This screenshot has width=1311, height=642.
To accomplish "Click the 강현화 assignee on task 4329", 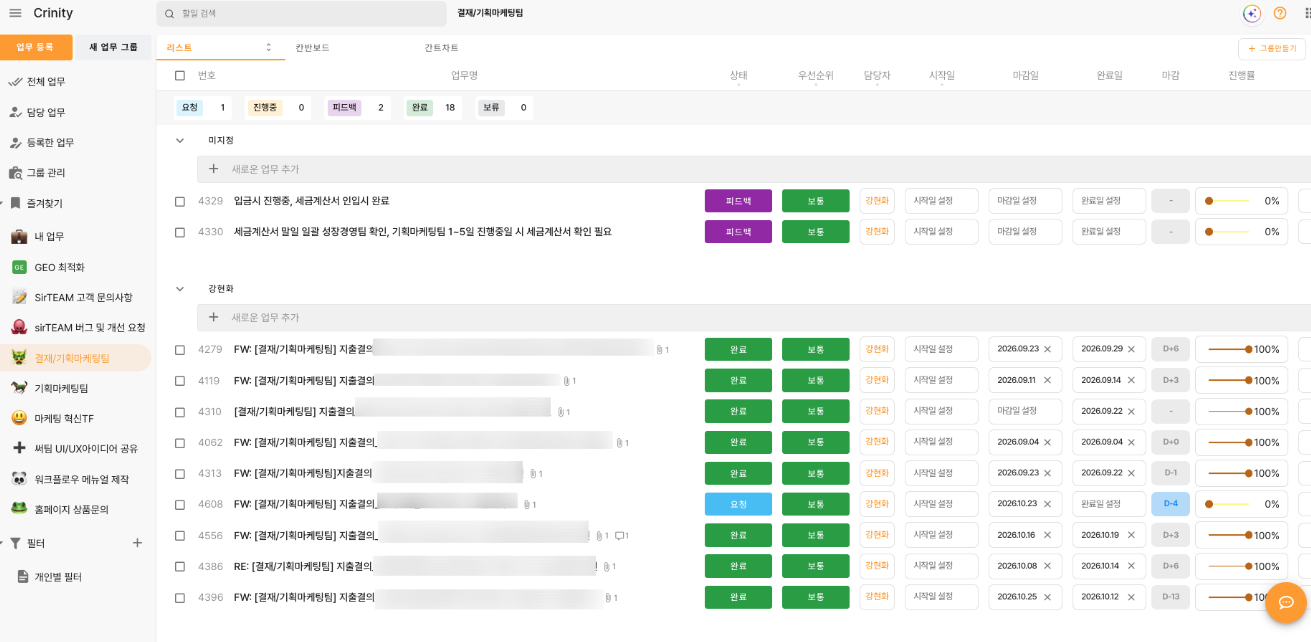I will pyautogui.click(x=877, y=201).
